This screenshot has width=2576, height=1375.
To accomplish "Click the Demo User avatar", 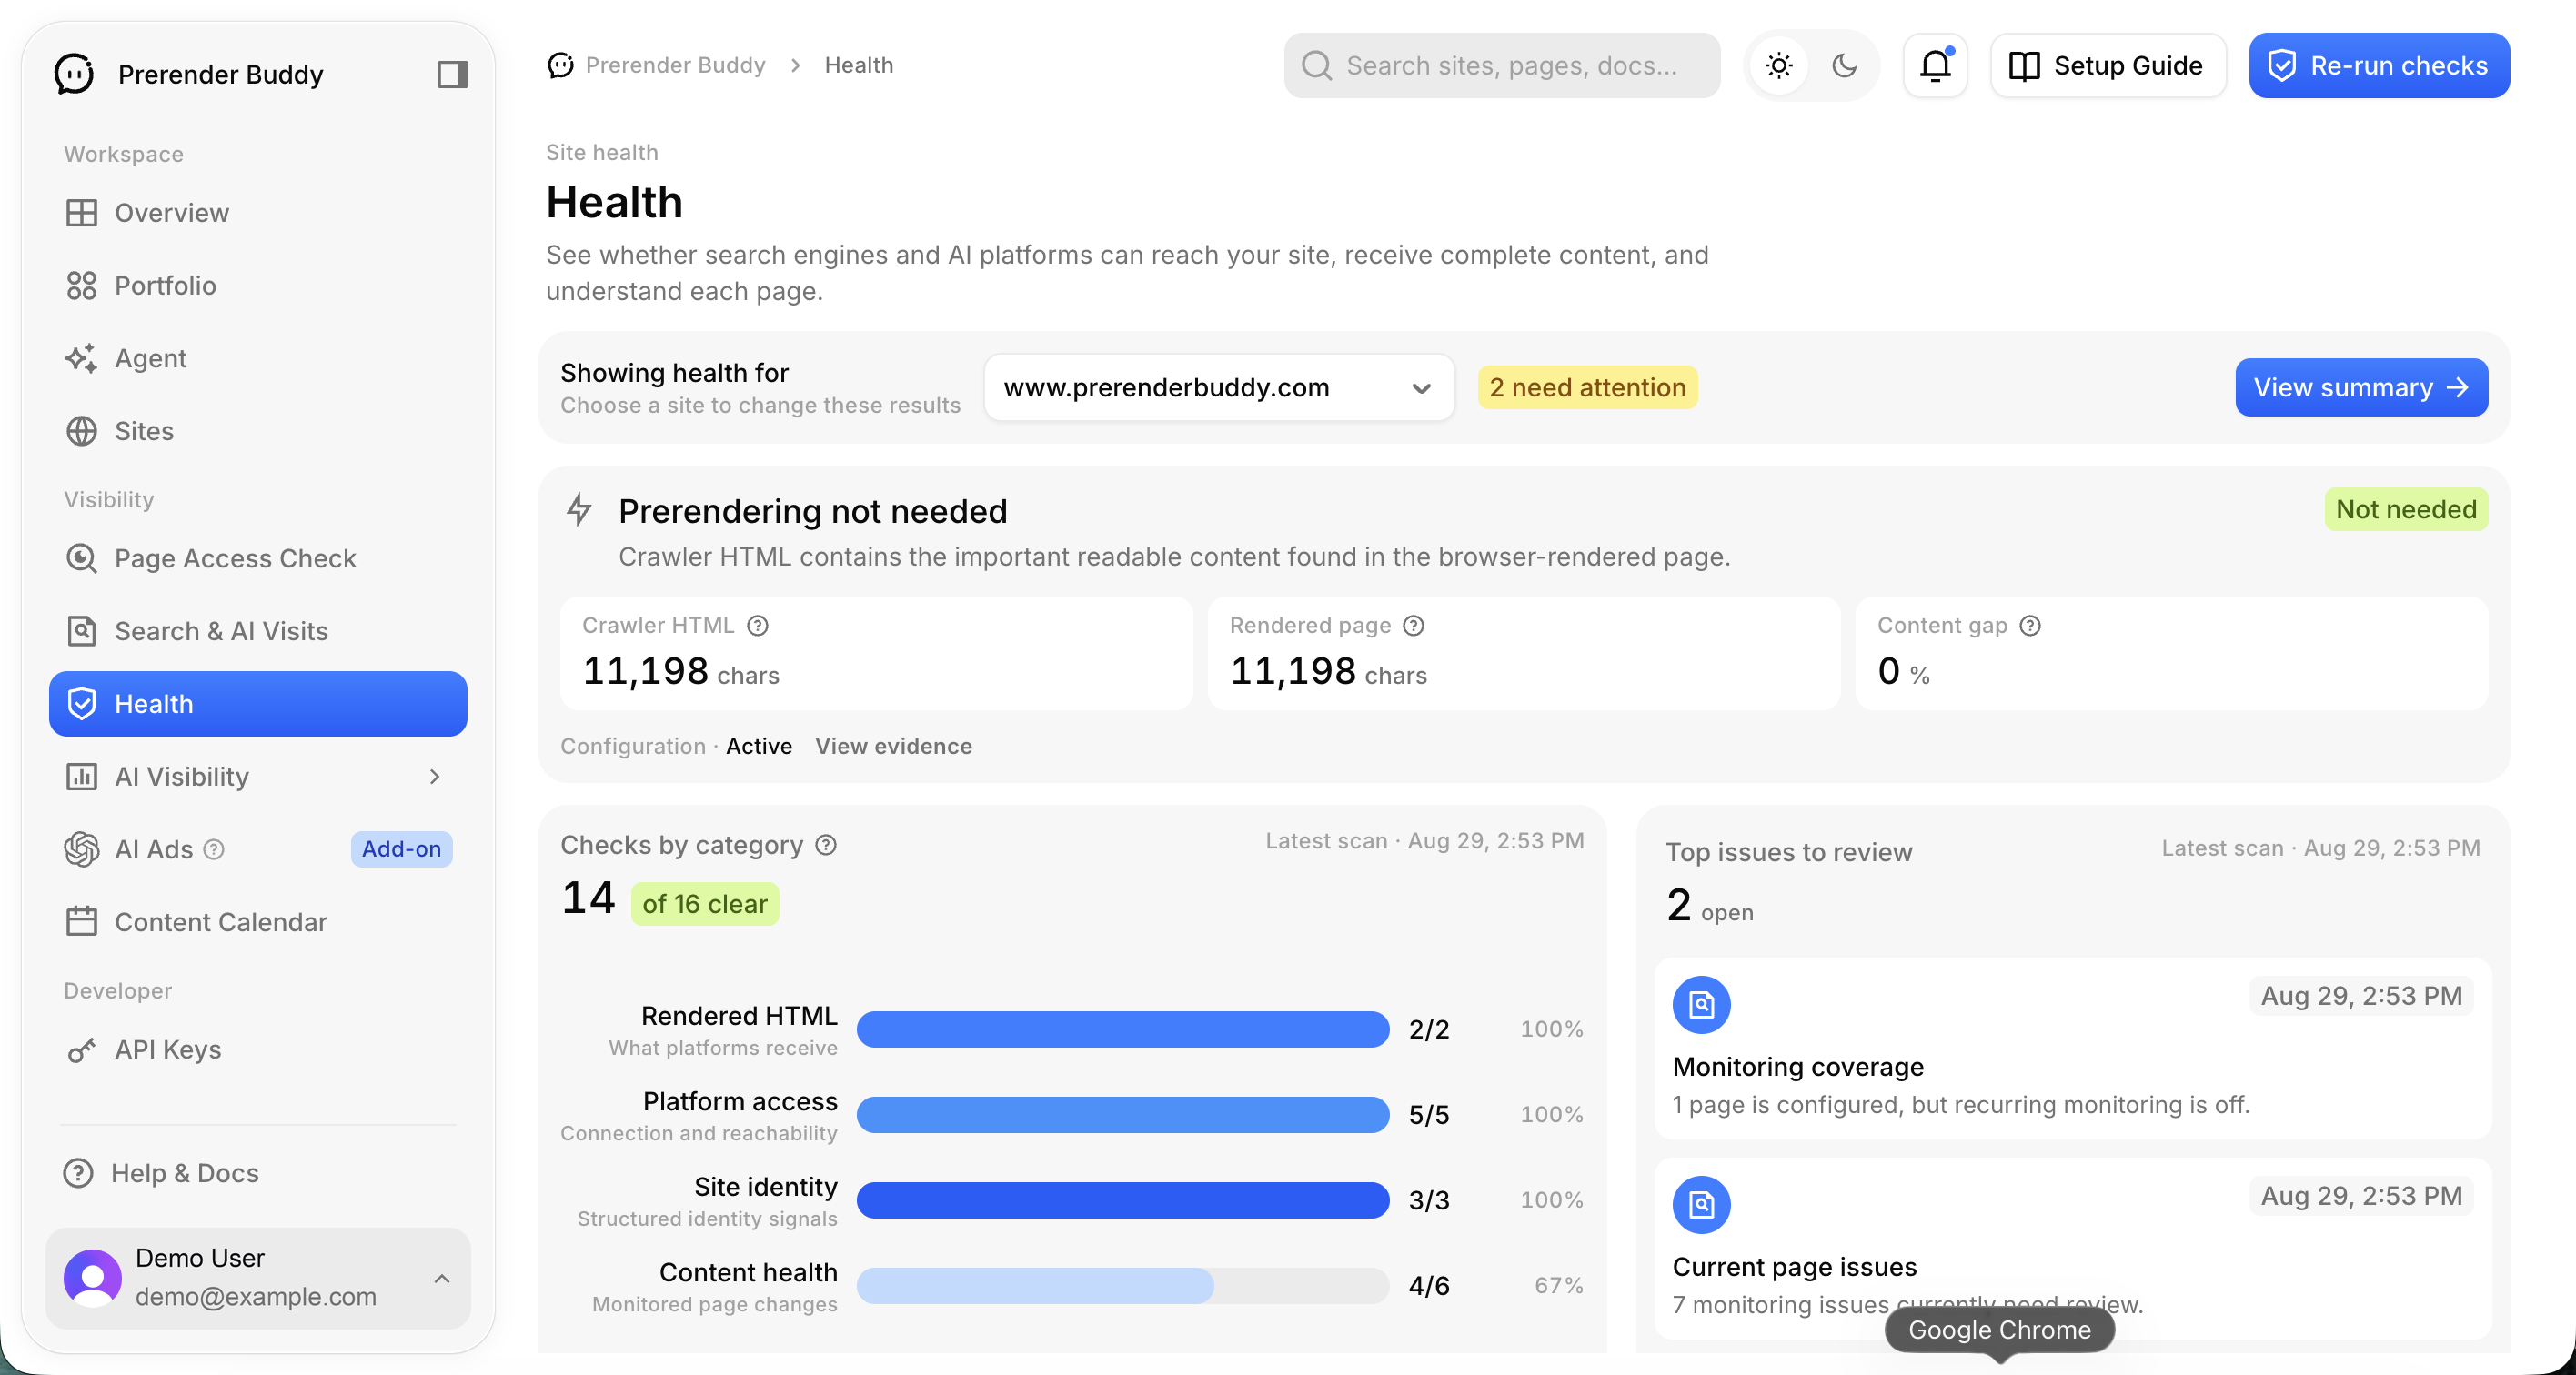I will 93,1277.
